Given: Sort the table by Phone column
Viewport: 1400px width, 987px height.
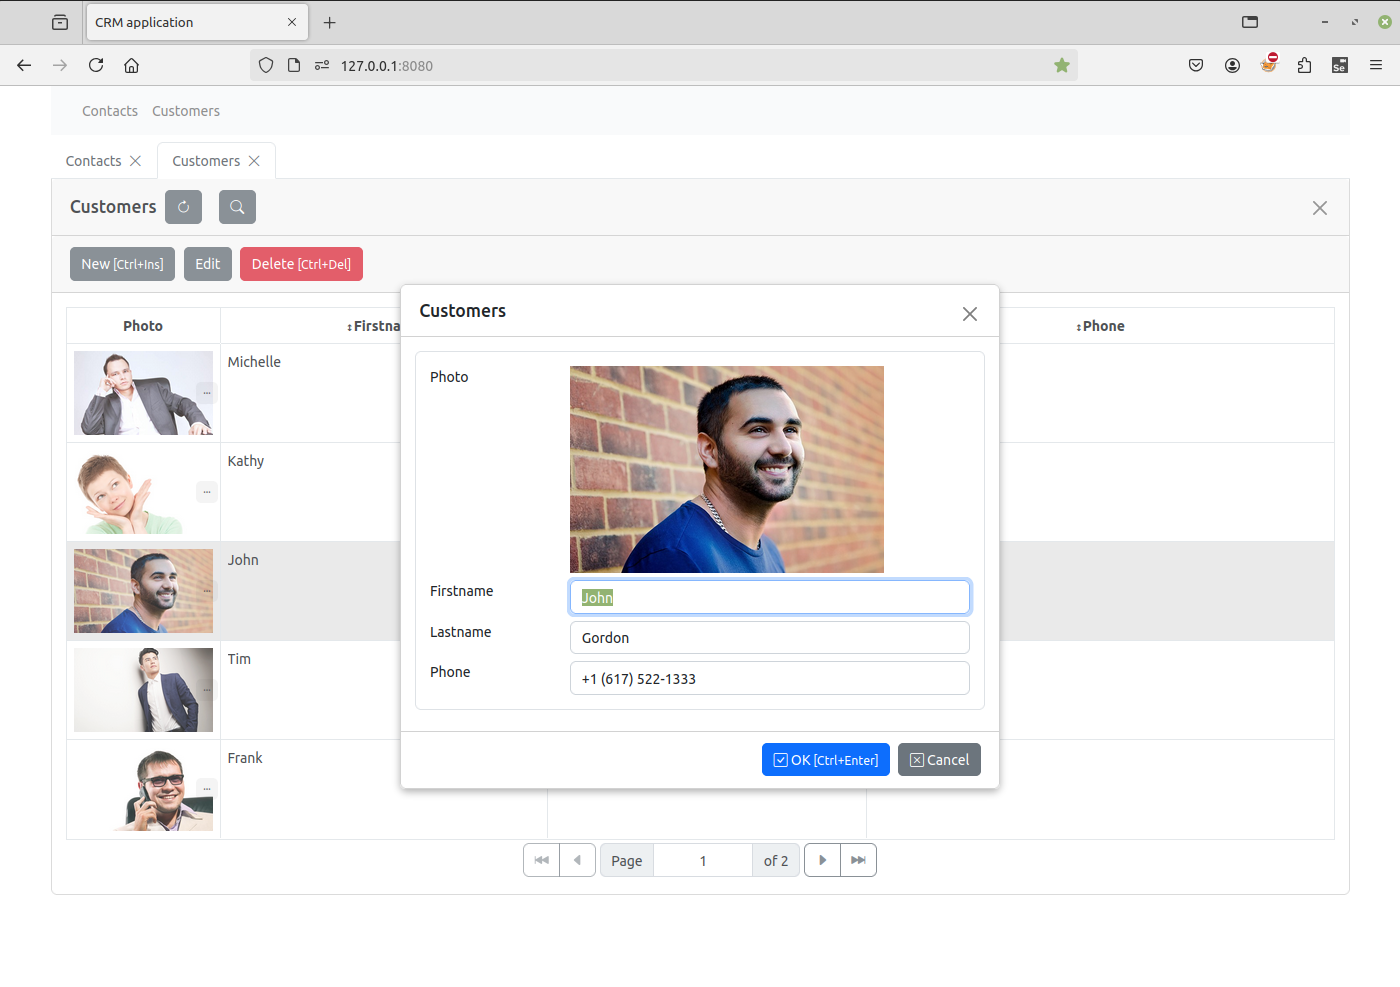Looking at the screenshot, I should coord(1101,326).
